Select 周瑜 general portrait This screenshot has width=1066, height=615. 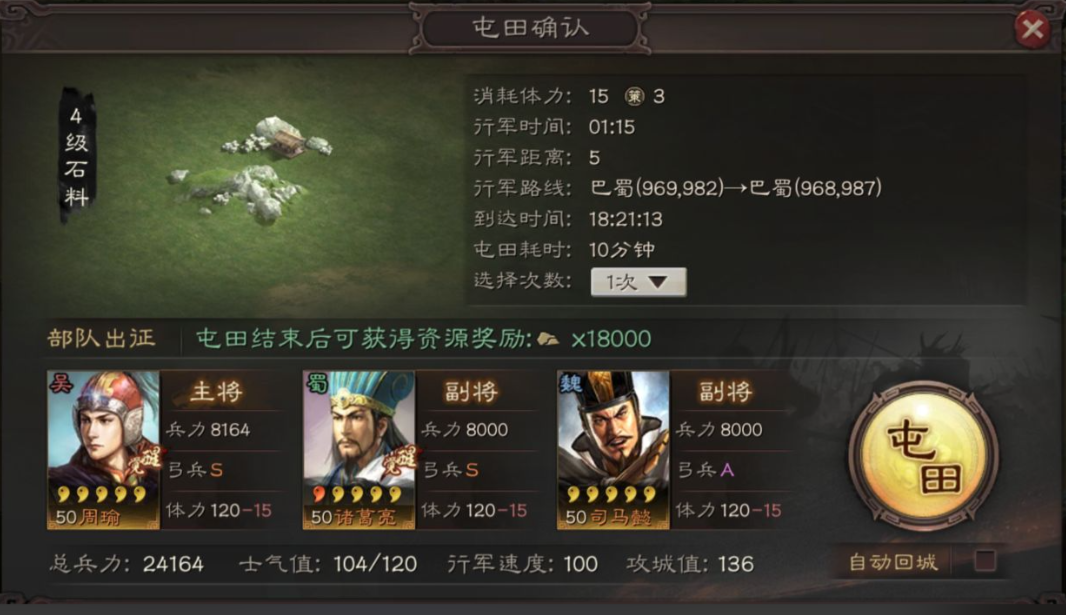(x=103, y=450)
